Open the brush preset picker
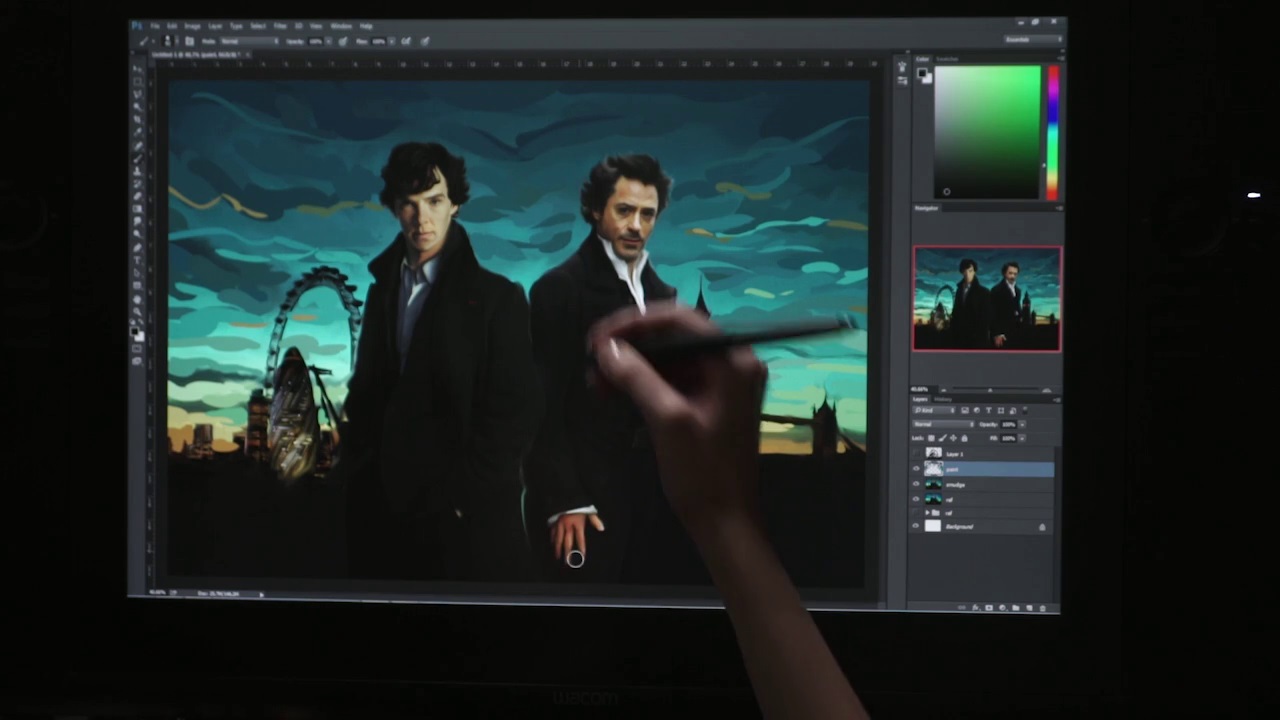 pos(170,41)
